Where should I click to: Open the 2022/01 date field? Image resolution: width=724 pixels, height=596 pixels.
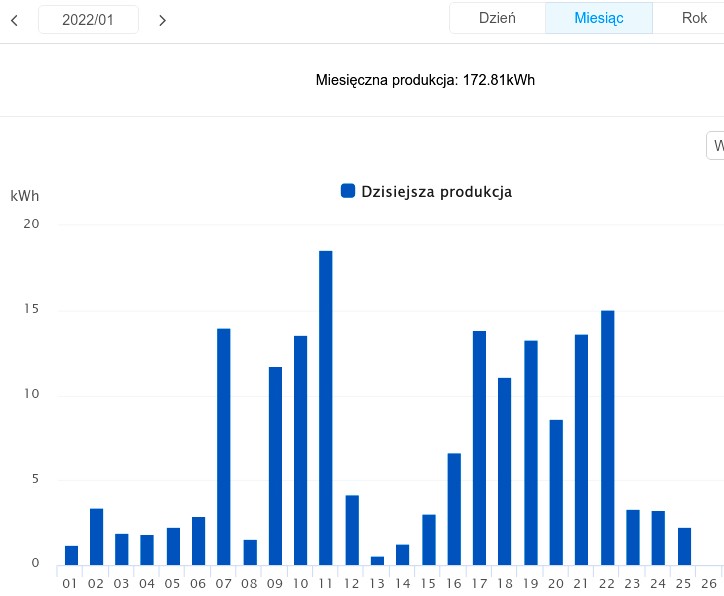click(x=88, y=20)
